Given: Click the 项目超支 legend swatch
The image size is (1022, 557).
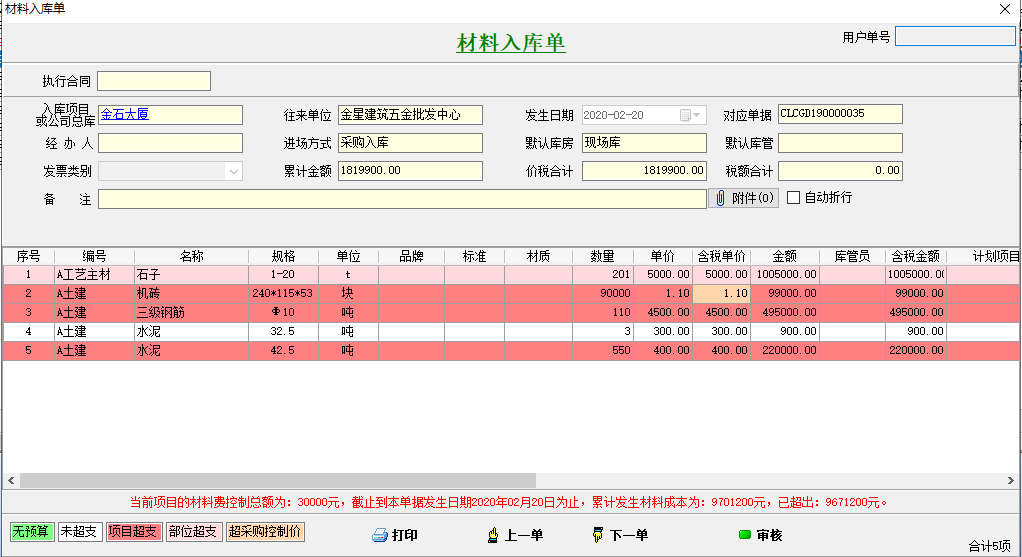Looking at the screenshot, I should click(x=134, y=532).
